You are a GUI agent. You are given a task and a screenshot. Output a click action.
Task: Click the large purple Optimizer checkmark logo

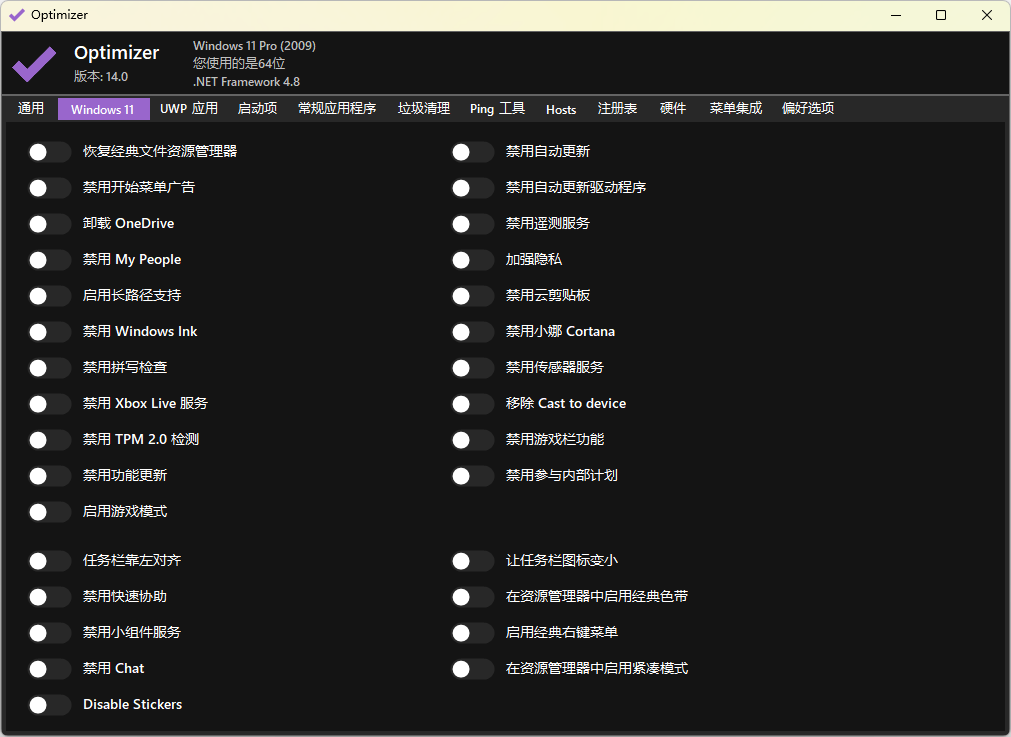tap(34, 64)
